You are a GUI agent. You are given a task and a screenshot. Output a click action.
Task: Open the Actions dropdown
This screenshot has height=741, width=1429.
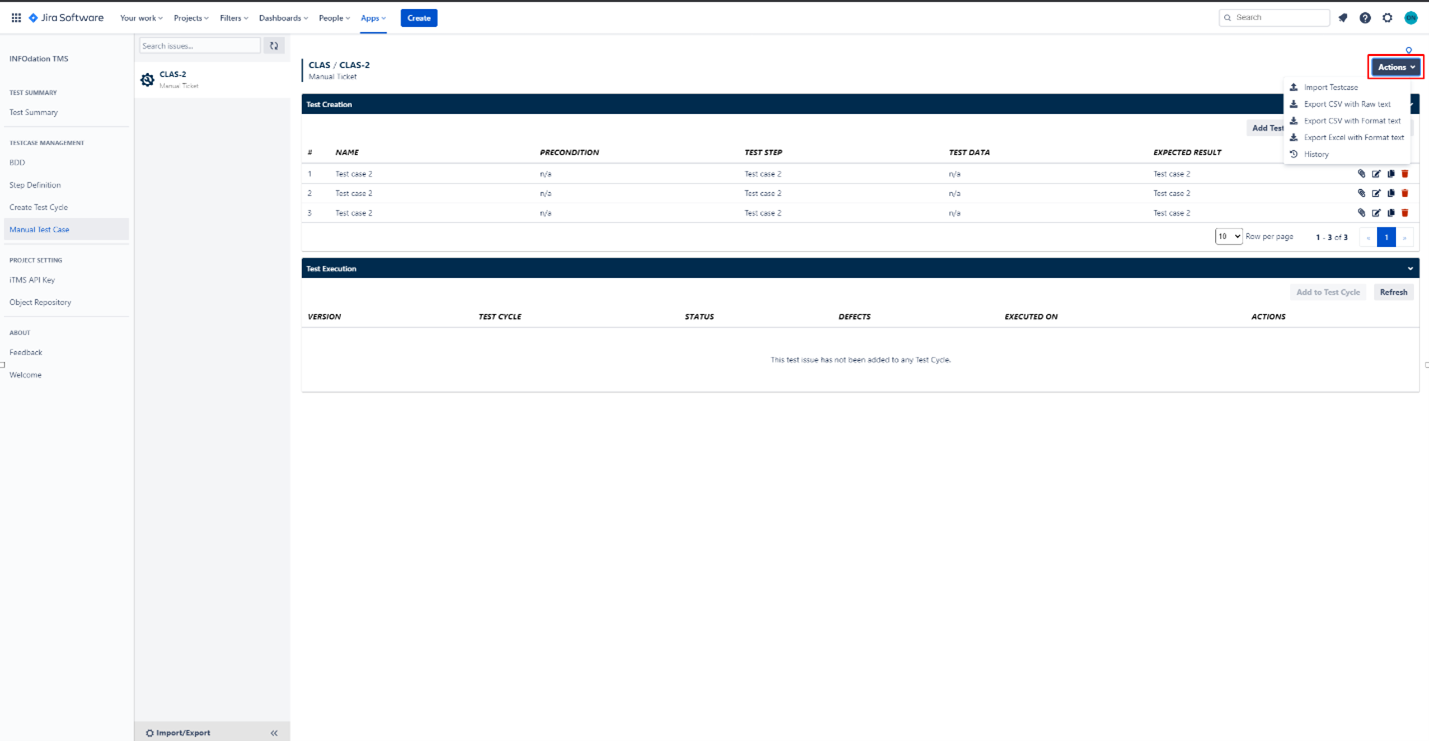click(x=1394, y=66)
